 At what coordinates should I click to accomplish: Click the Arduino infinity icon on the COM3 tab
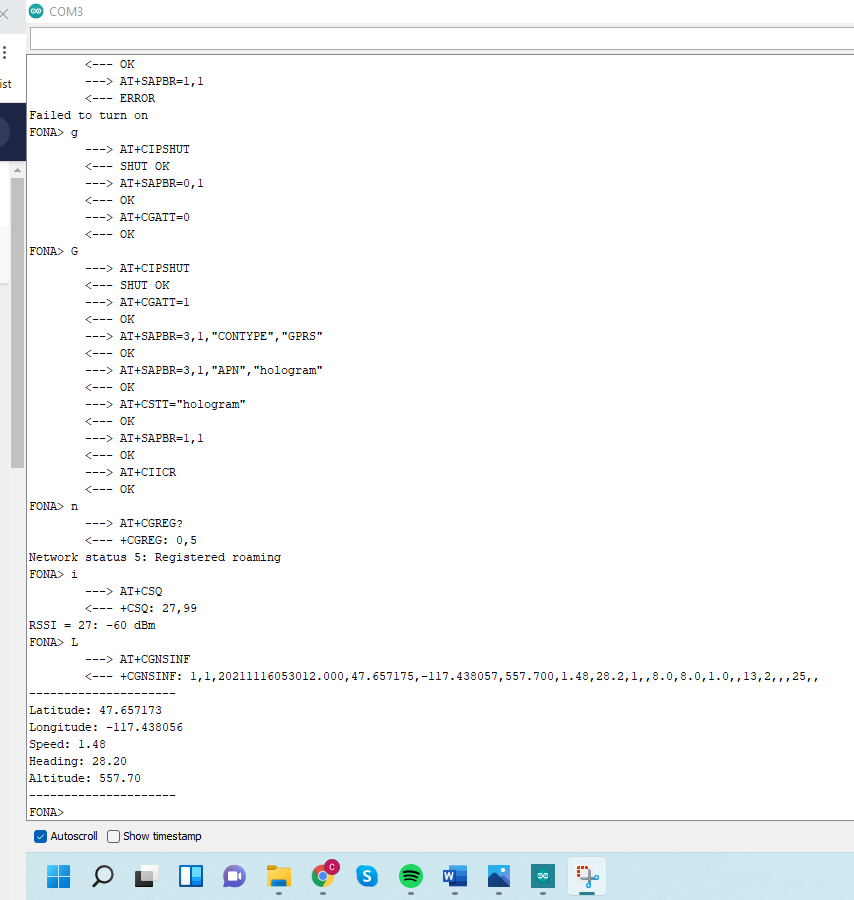[x=38, y=12]
